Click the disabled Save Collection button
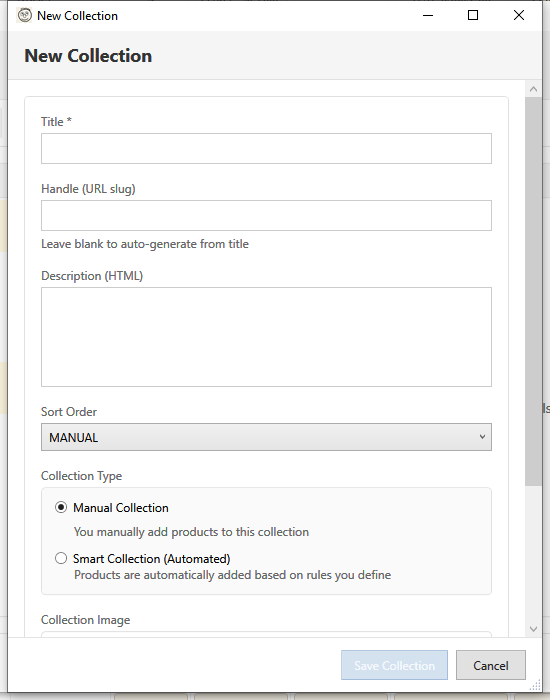The height and width of the screenshot is (700, 550). [394, 665]
